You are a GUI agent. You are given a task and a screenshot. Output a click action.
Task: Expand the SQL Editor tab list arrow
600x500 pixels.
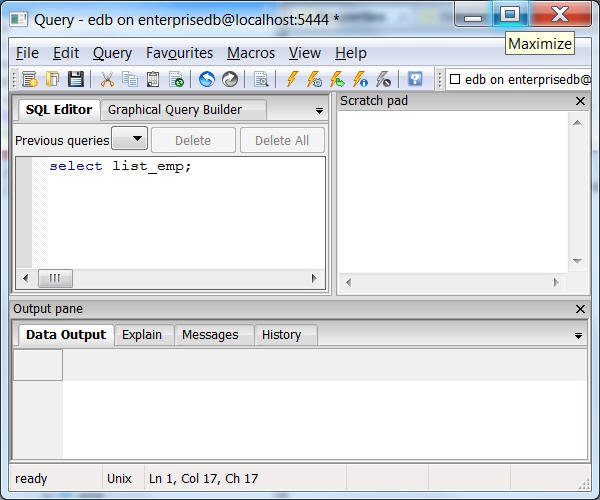point(319,111)
